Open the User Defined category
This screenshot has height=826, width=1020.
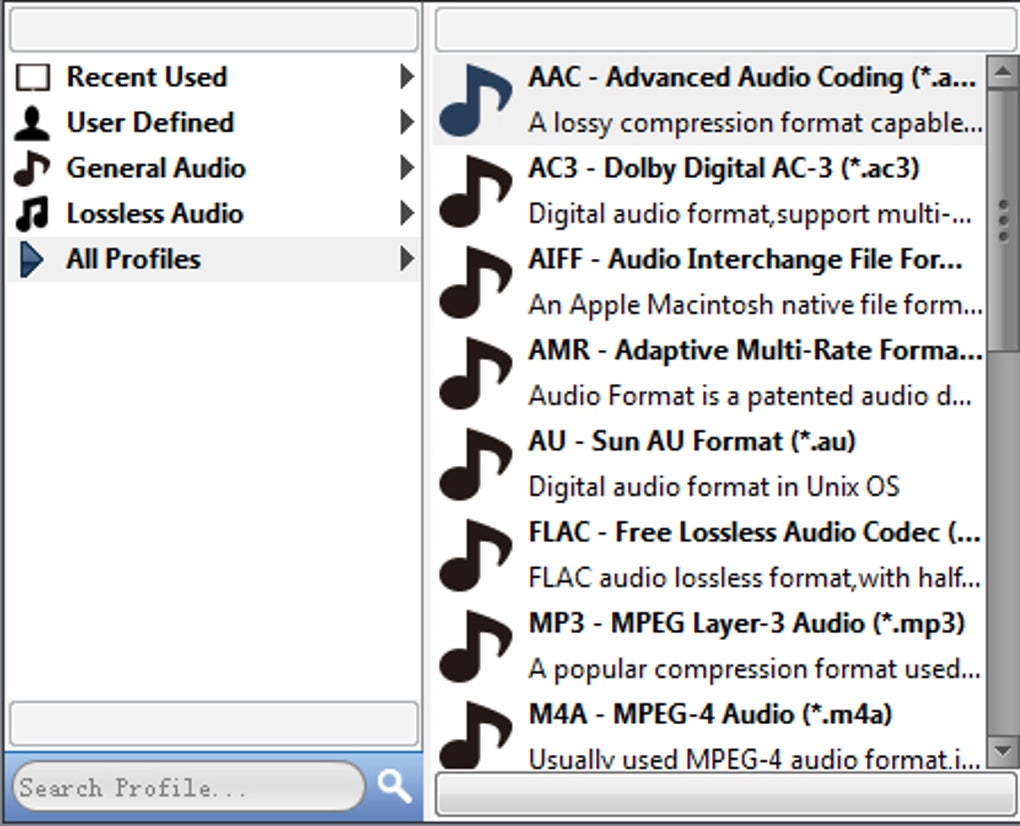(x=213, y=123)
